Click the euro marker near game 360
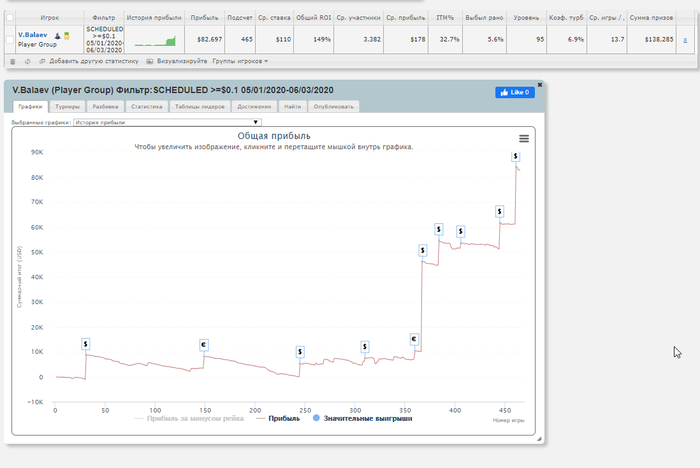This screenshot has height=468, width=700. click(x=414, y=339)
